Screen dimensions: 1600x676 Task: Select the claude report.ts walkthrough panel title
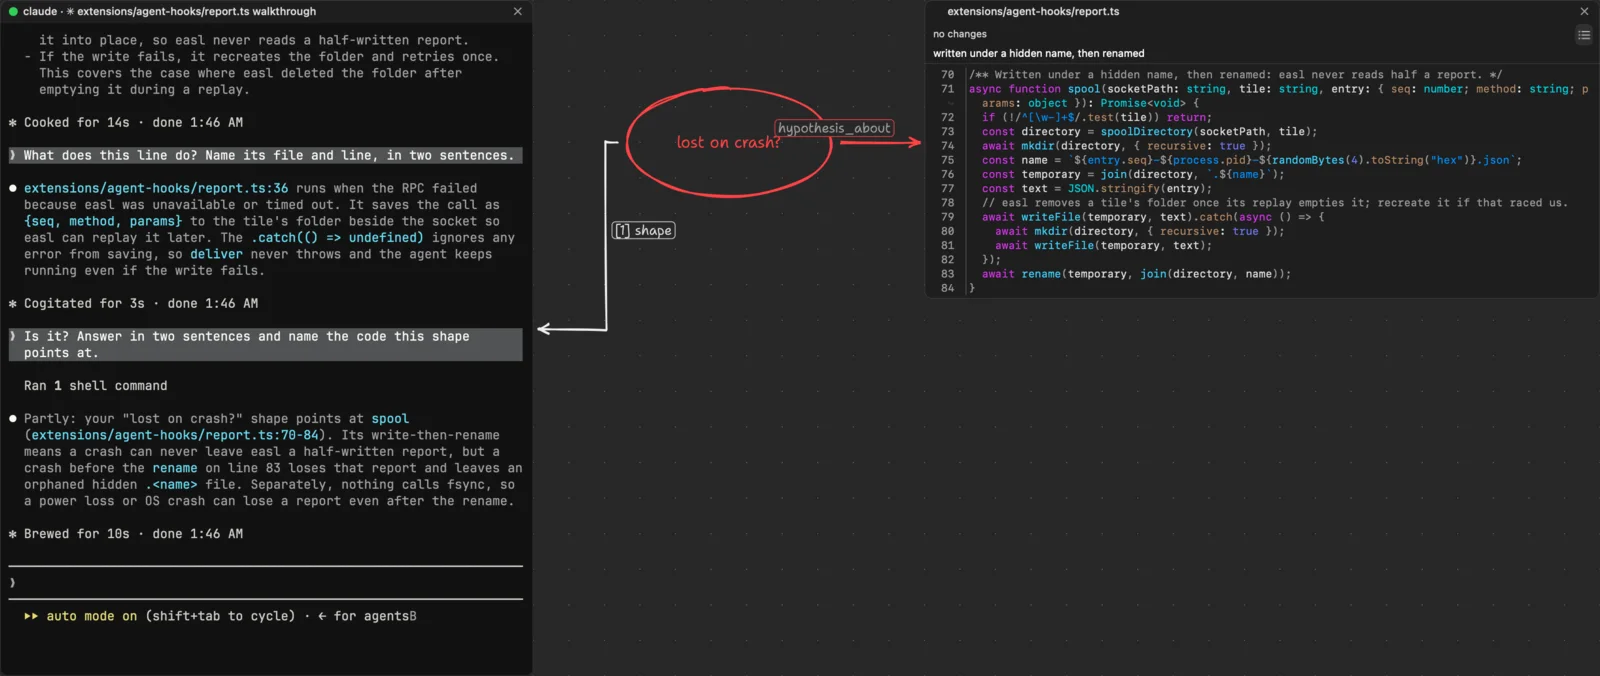169,12
